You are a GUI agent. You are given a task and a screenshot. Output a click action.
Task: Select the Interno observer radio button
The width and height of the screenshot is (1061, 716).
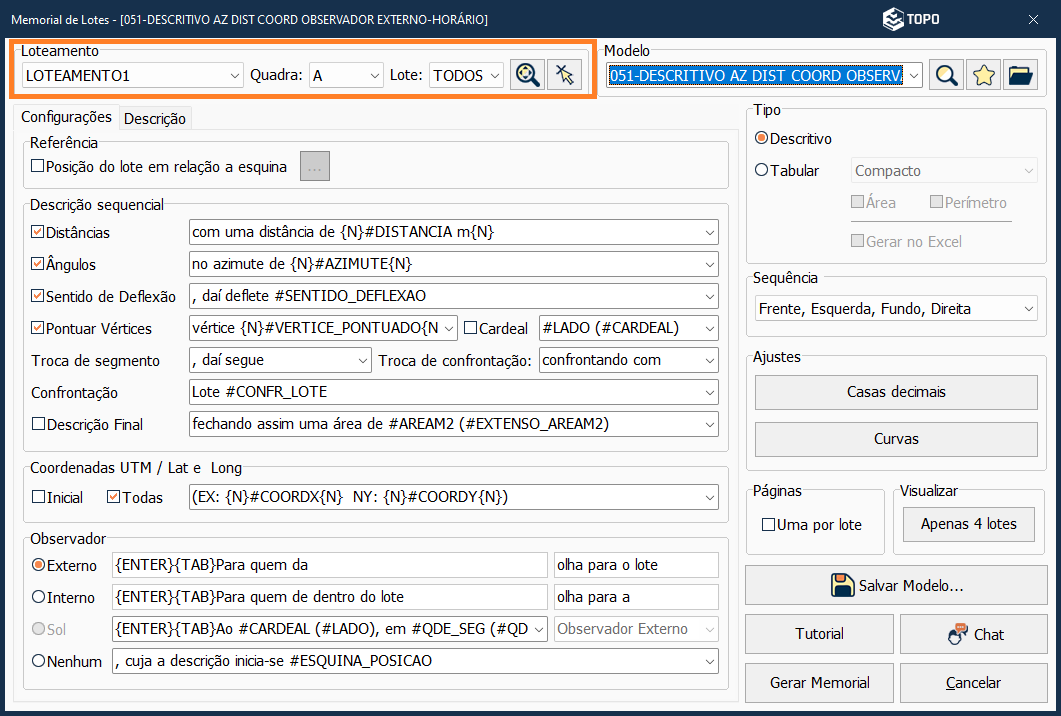39,597
